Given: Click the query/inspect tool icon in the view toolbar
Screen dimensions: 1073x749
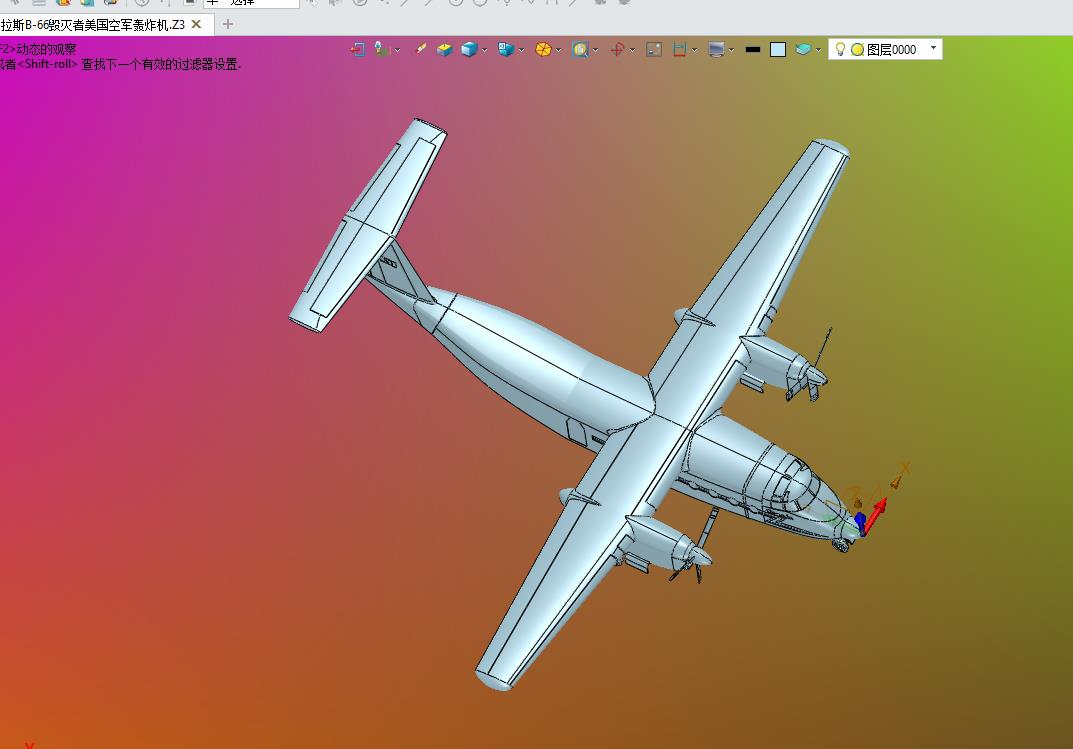Looking at the screenshot, I should pyautogui.click(x=382, y=49).
